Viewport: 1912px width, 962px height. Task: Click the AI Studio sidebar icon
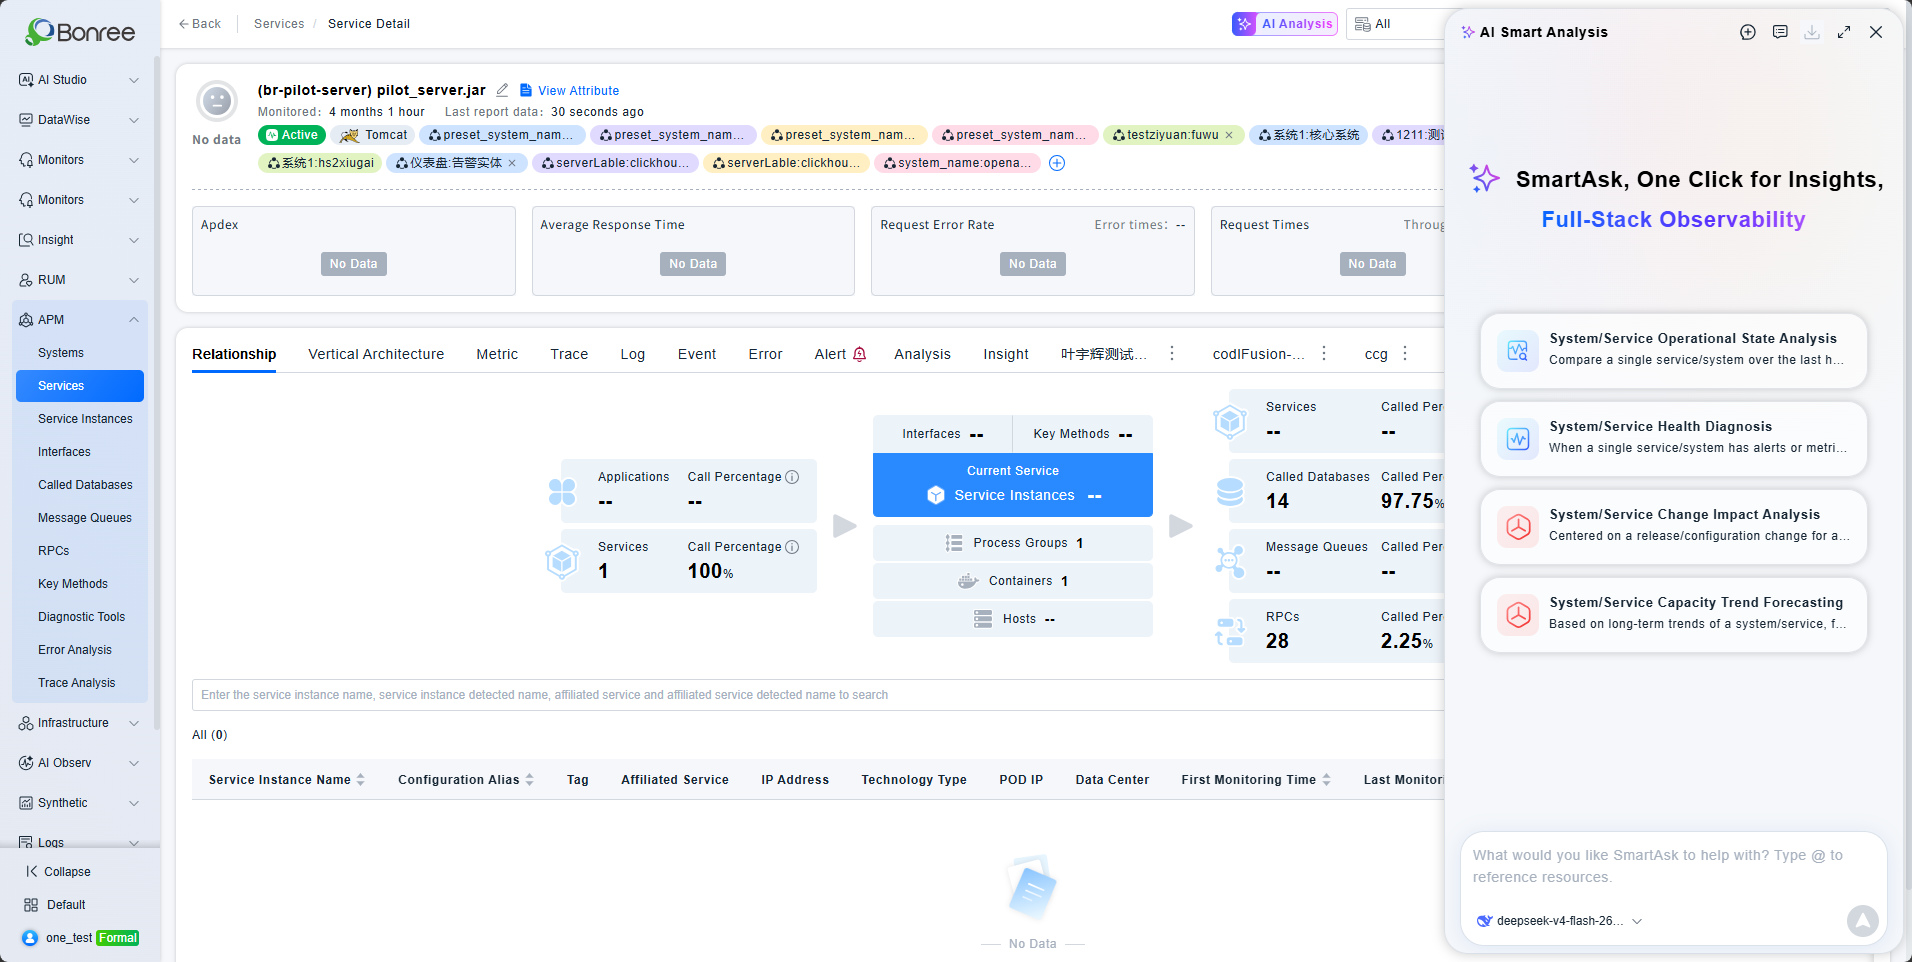coord(26,80)
